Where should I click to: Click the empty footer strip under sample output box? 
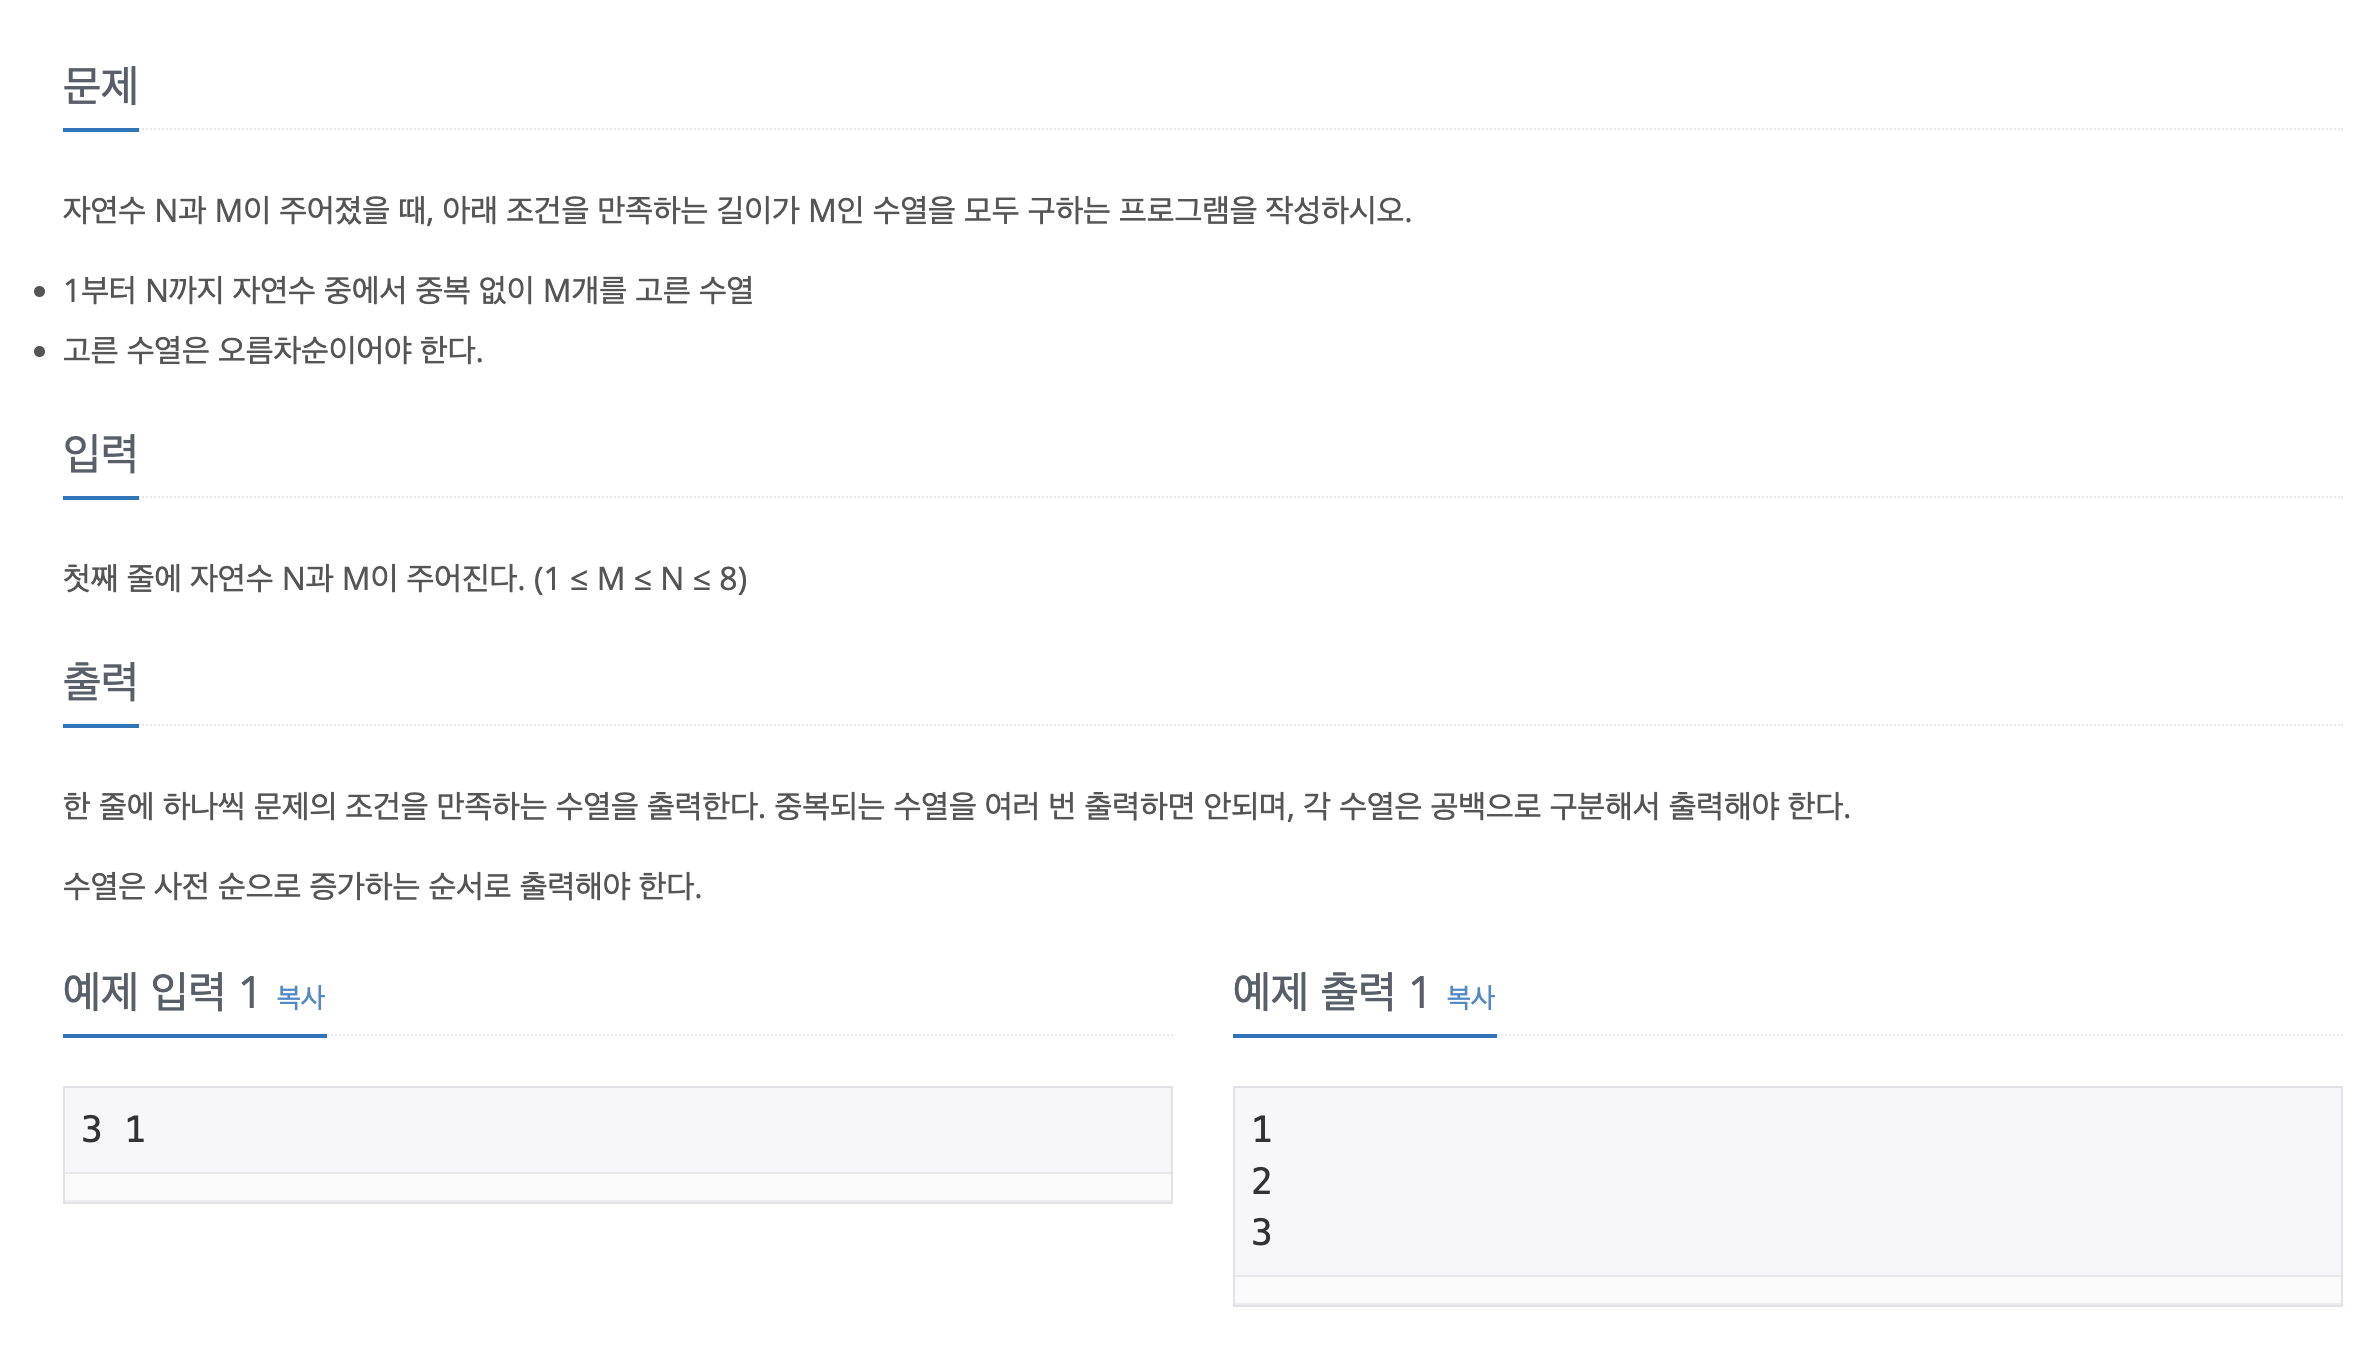click(x=1787, y=1290)
